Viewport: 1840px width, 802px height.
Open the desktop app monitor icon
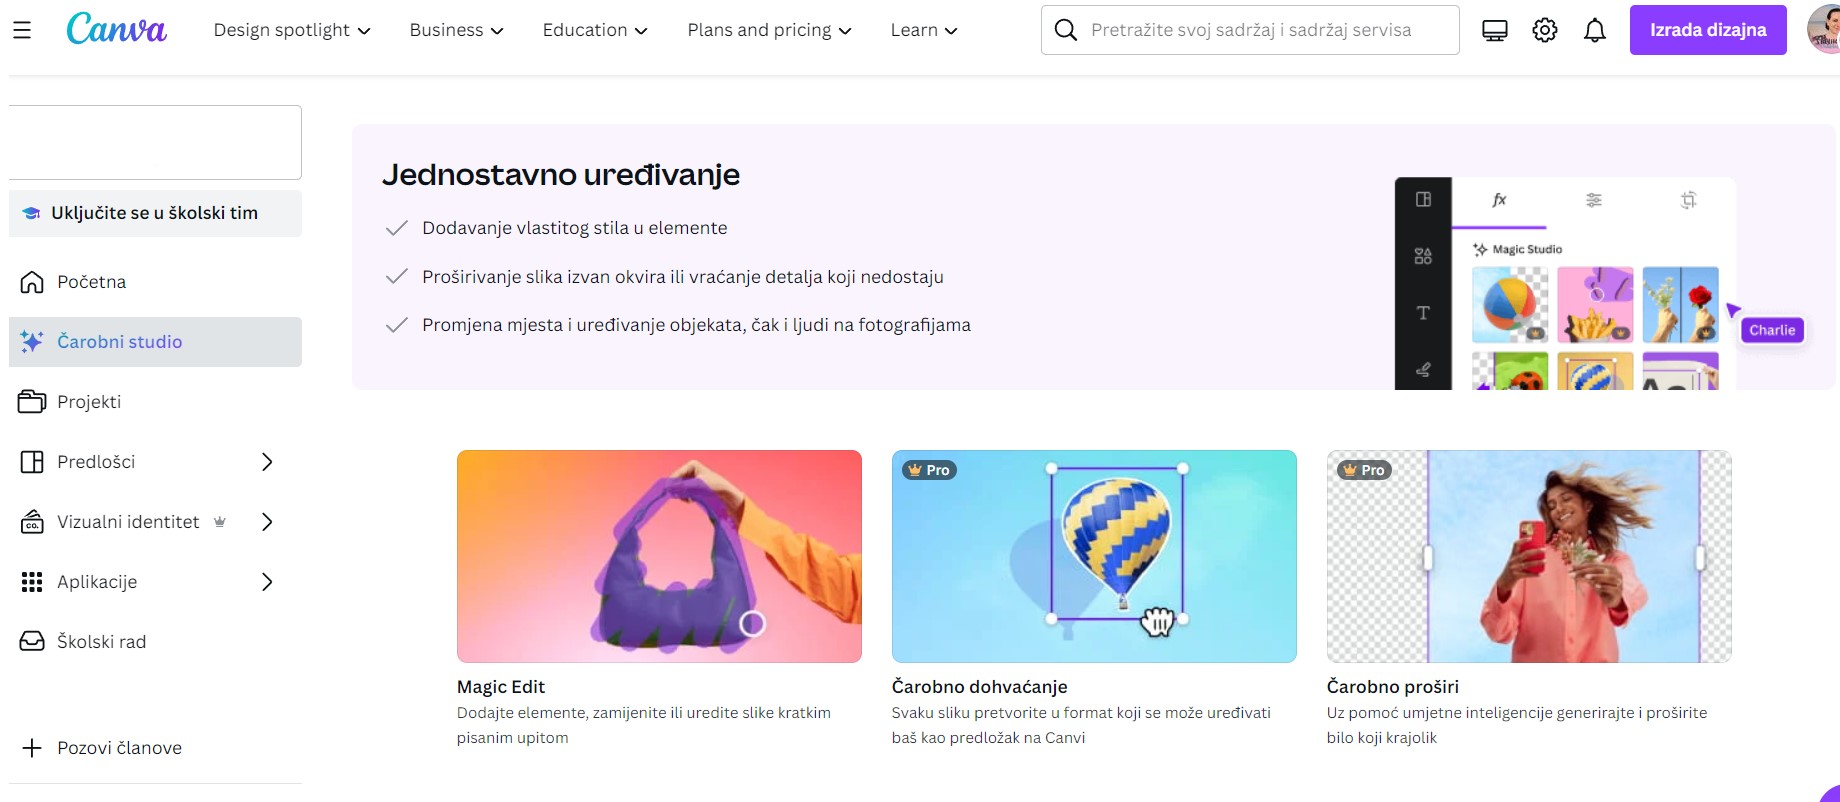(x=1495, y=31)
